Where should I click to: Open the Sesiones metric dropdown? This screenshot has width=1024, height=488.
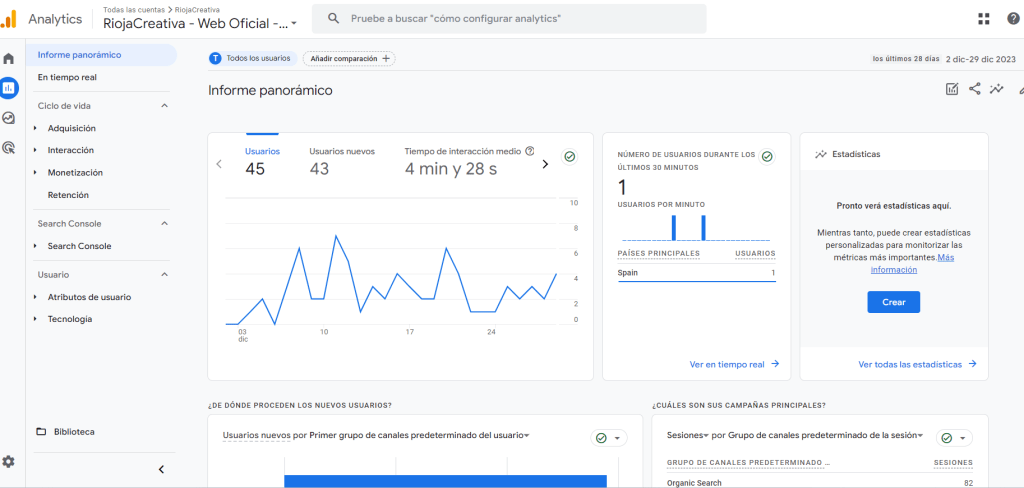(x=688, y=435)
